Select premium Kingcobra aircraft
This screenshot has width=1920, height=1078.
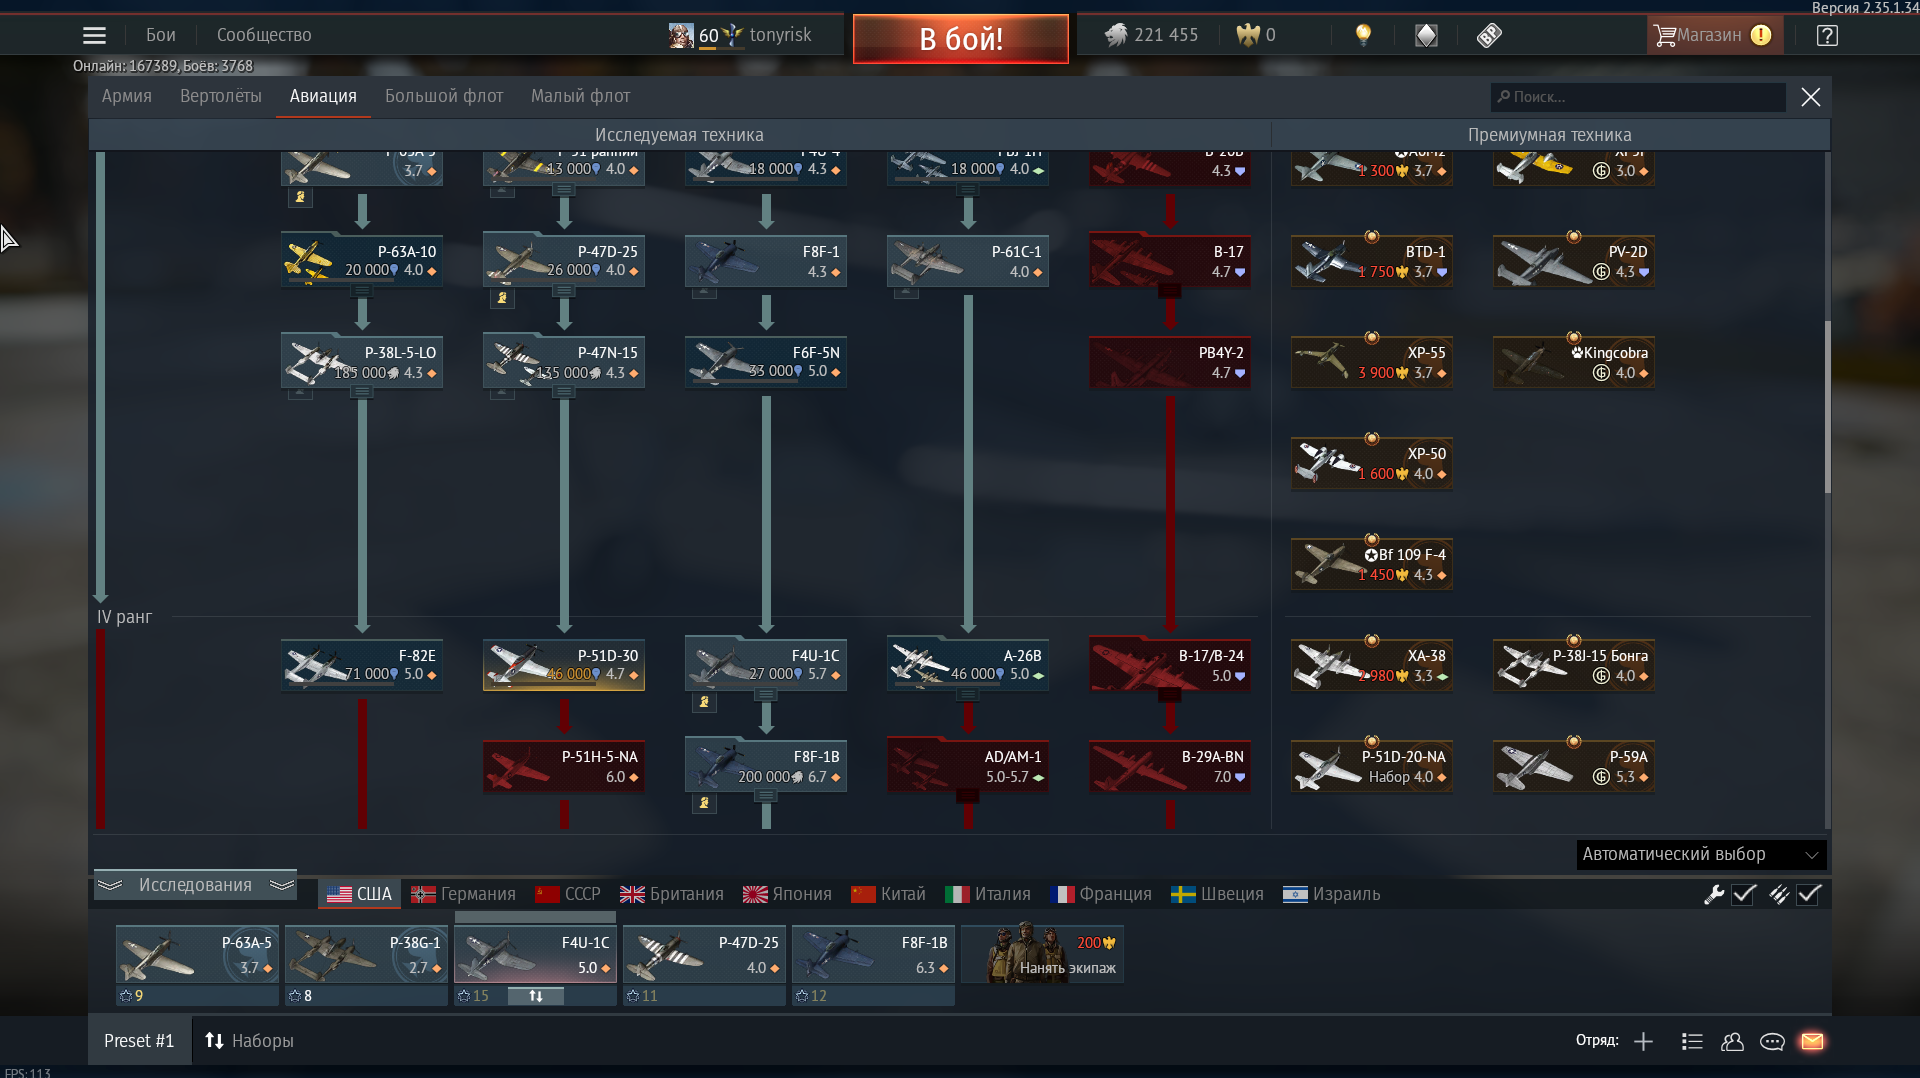coord(1574,362)
